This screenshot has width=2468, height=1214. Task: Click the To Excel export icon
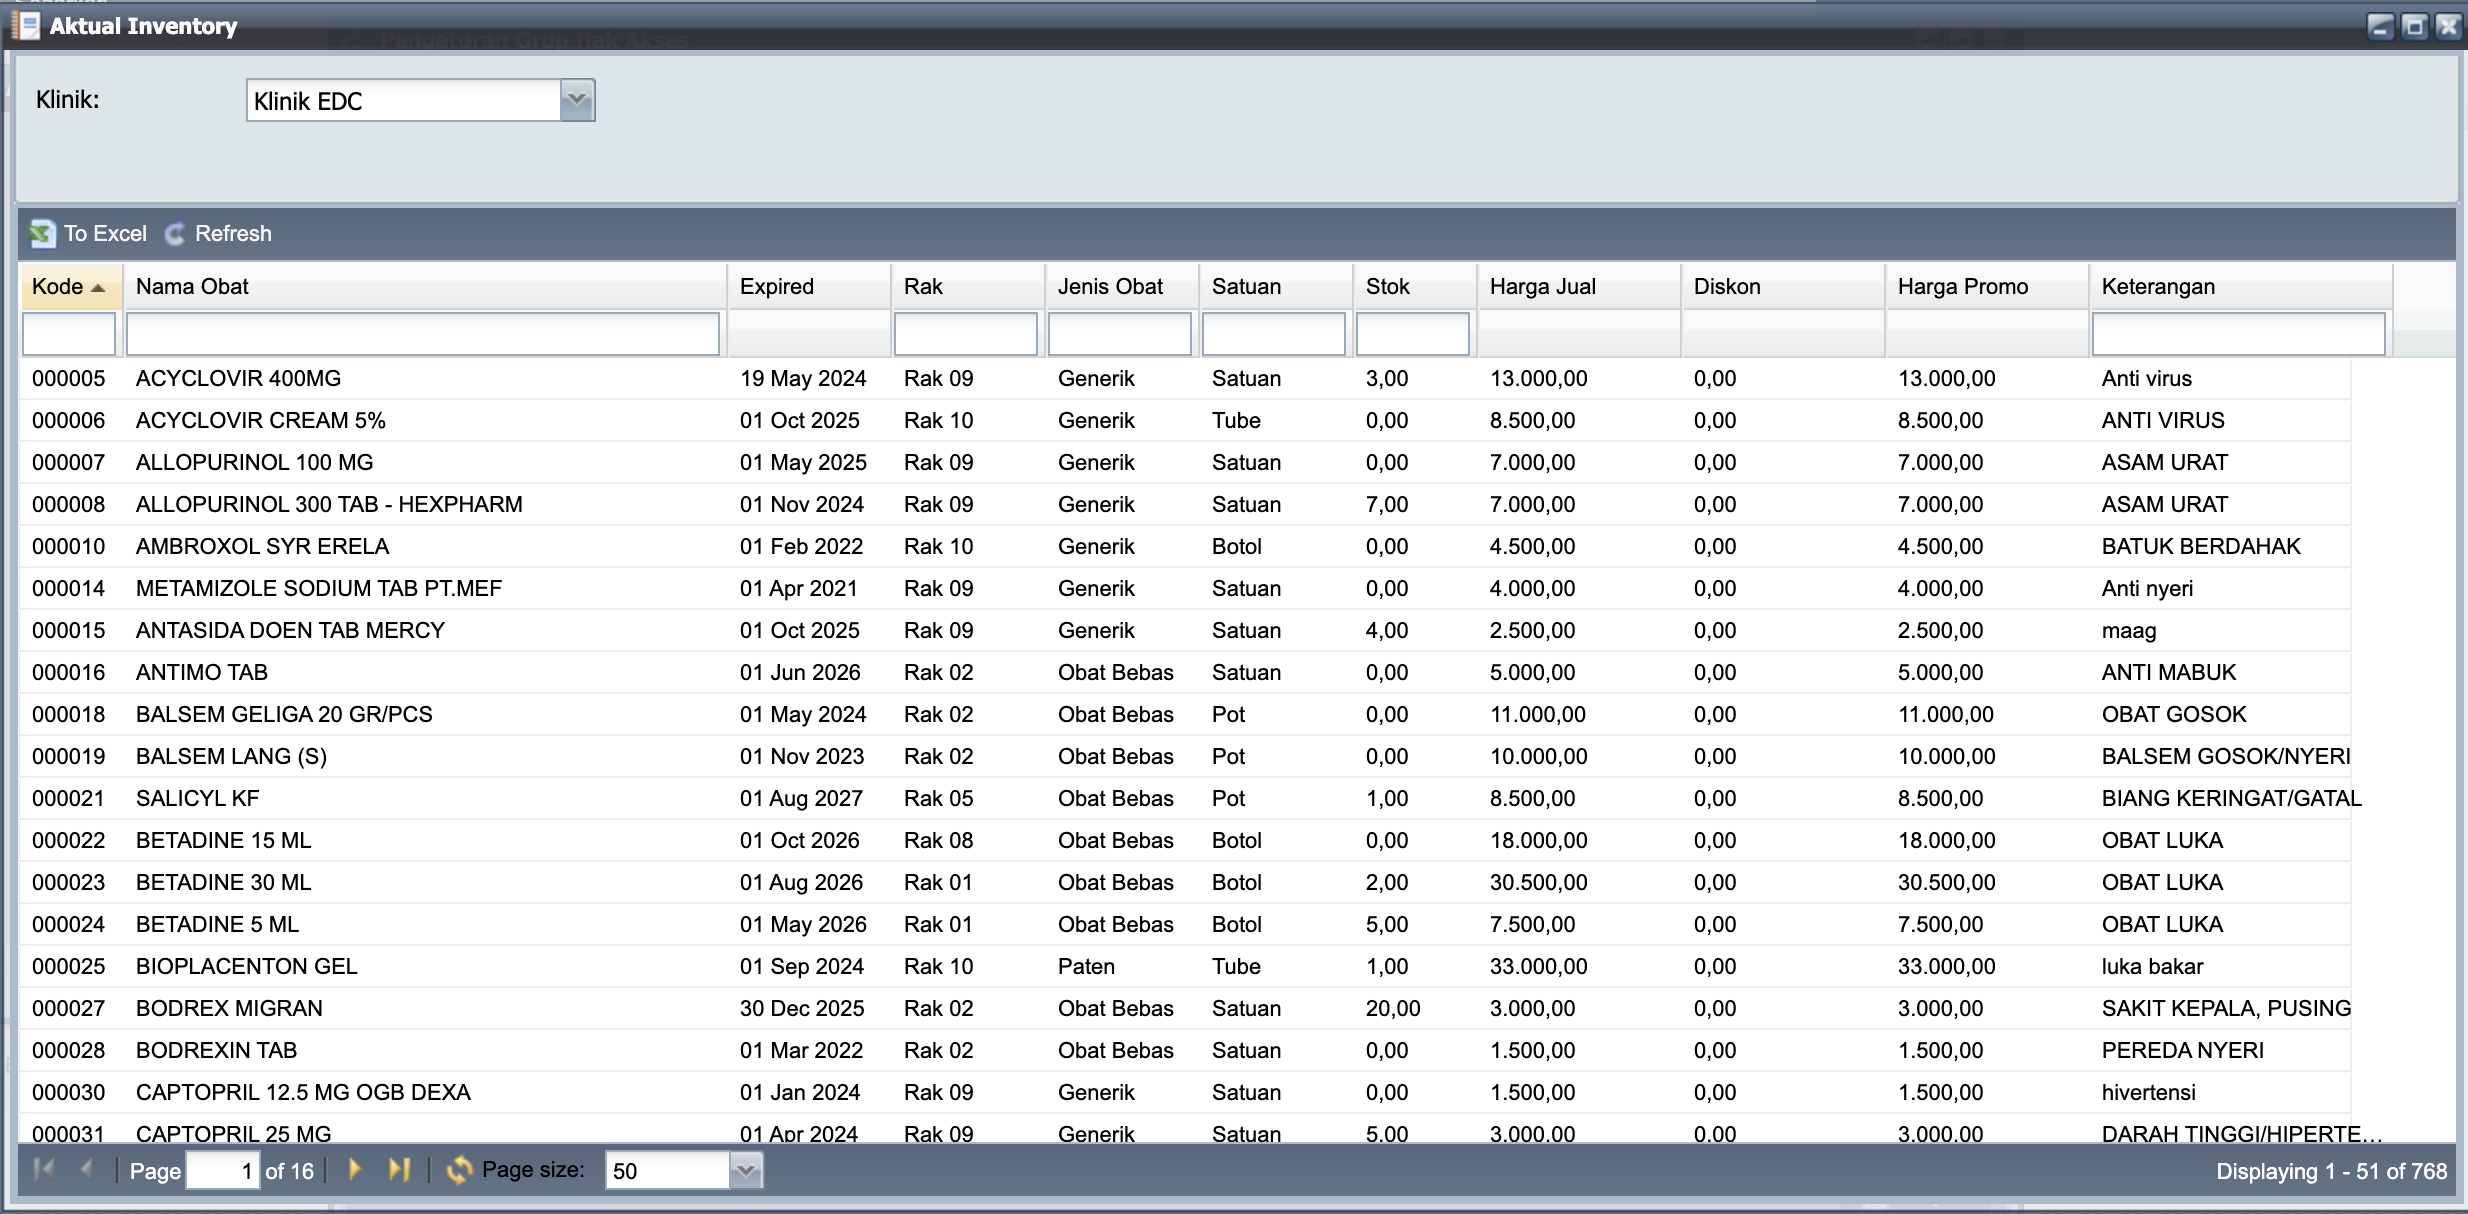click(42, 234)
